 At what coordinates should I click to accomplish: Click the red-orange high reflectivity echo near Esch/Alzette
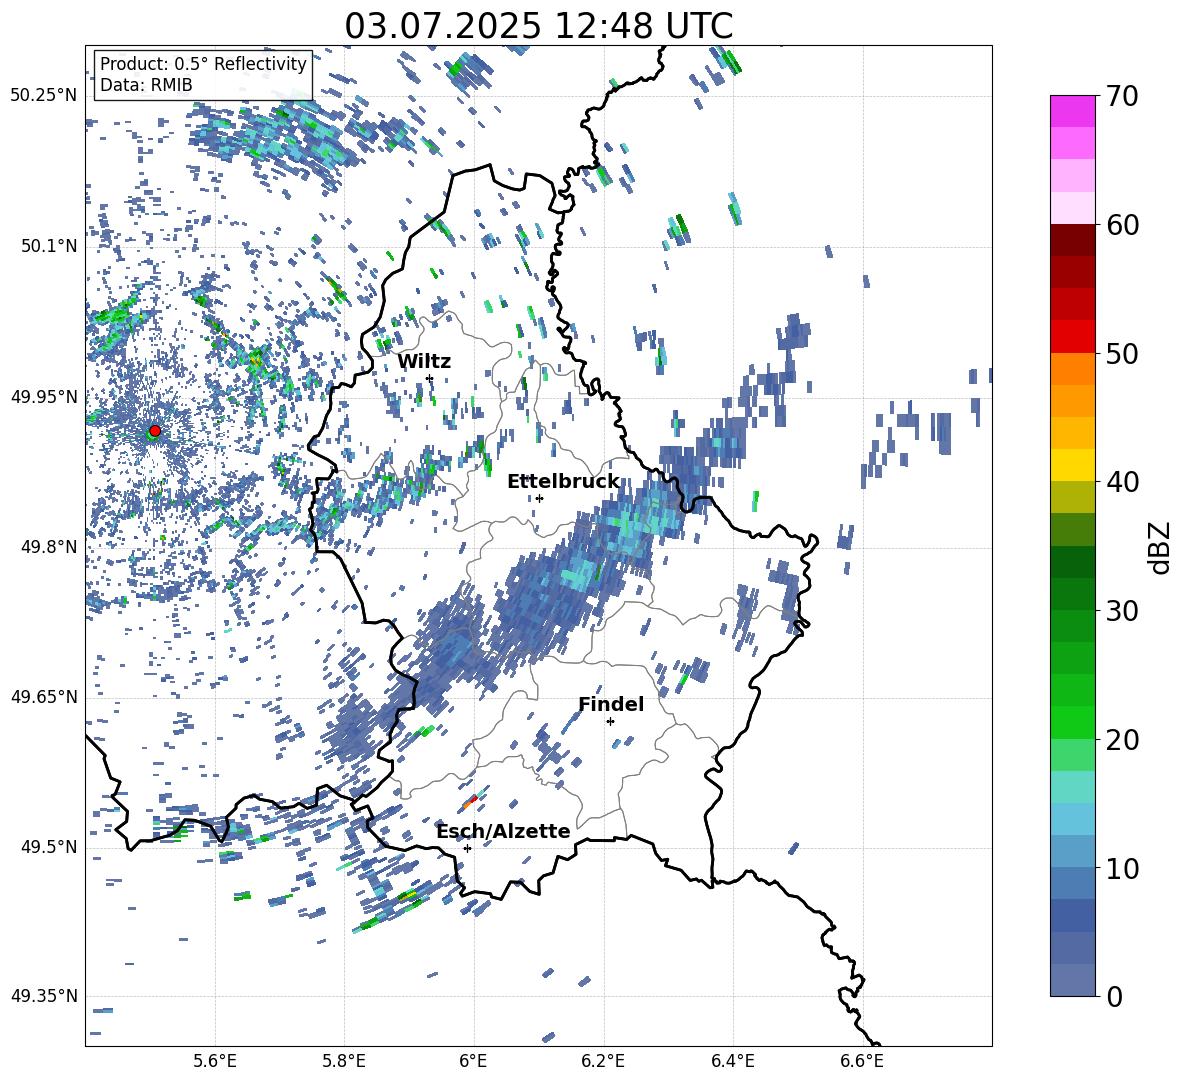[x=471, y=802]
